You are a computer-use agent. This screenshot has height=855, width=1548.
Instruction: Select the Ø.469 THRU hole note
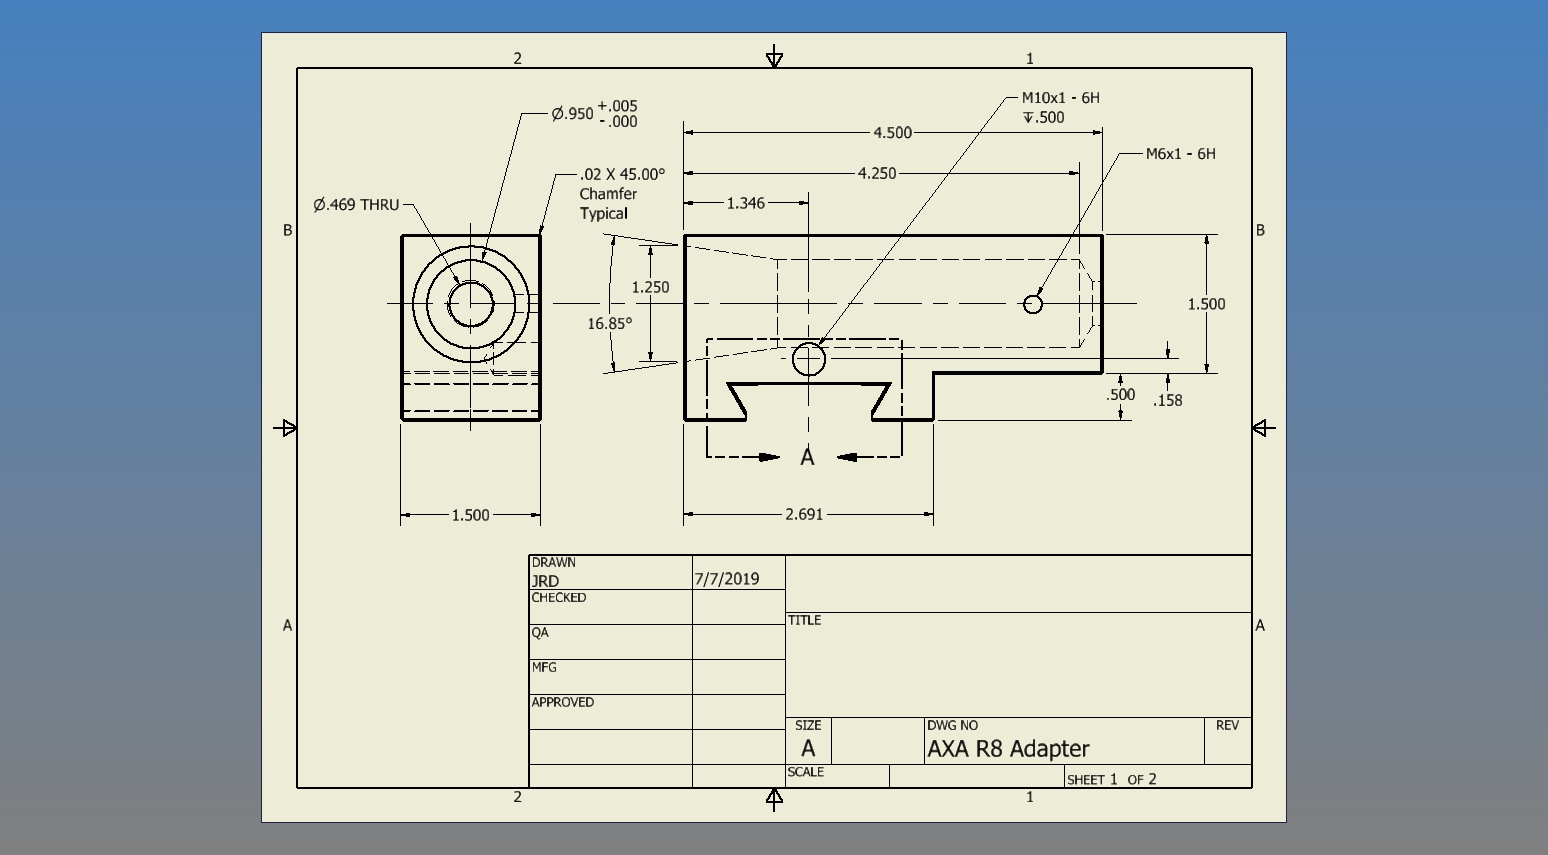356,205
